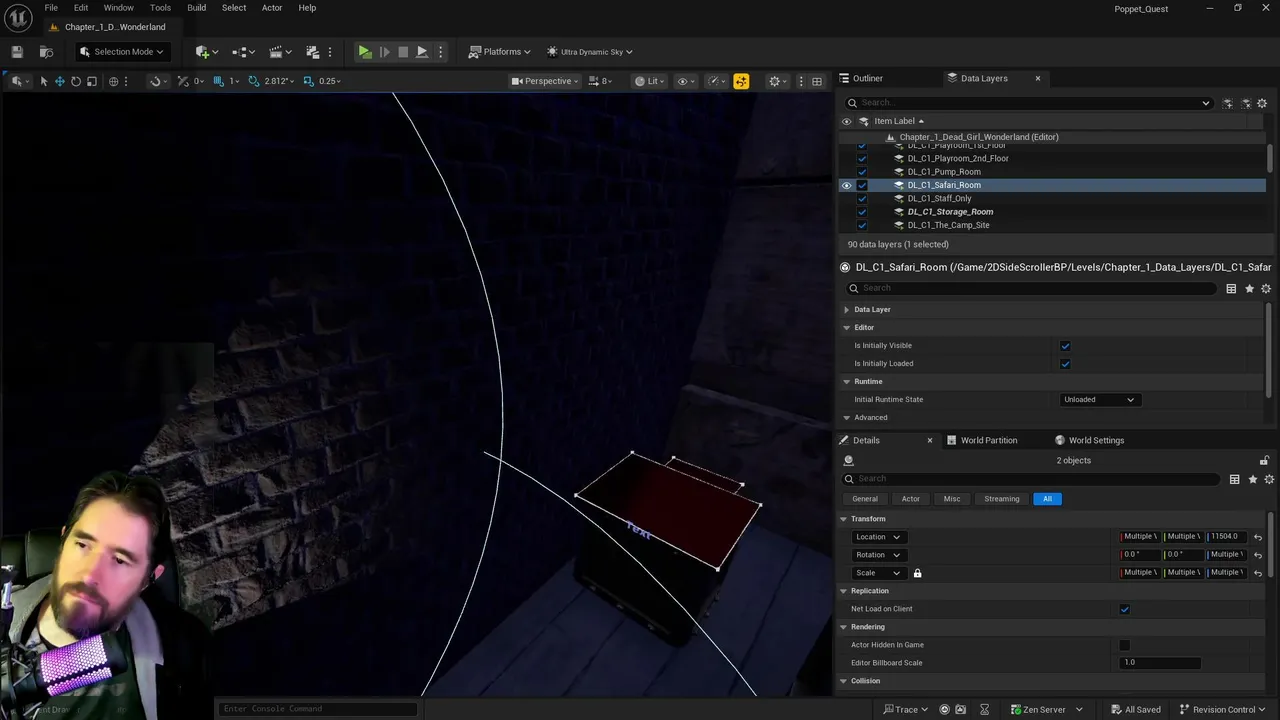Select the Scale gizmo tool
The height and width of the screenshot is (720, 1280).
(92, 81)
